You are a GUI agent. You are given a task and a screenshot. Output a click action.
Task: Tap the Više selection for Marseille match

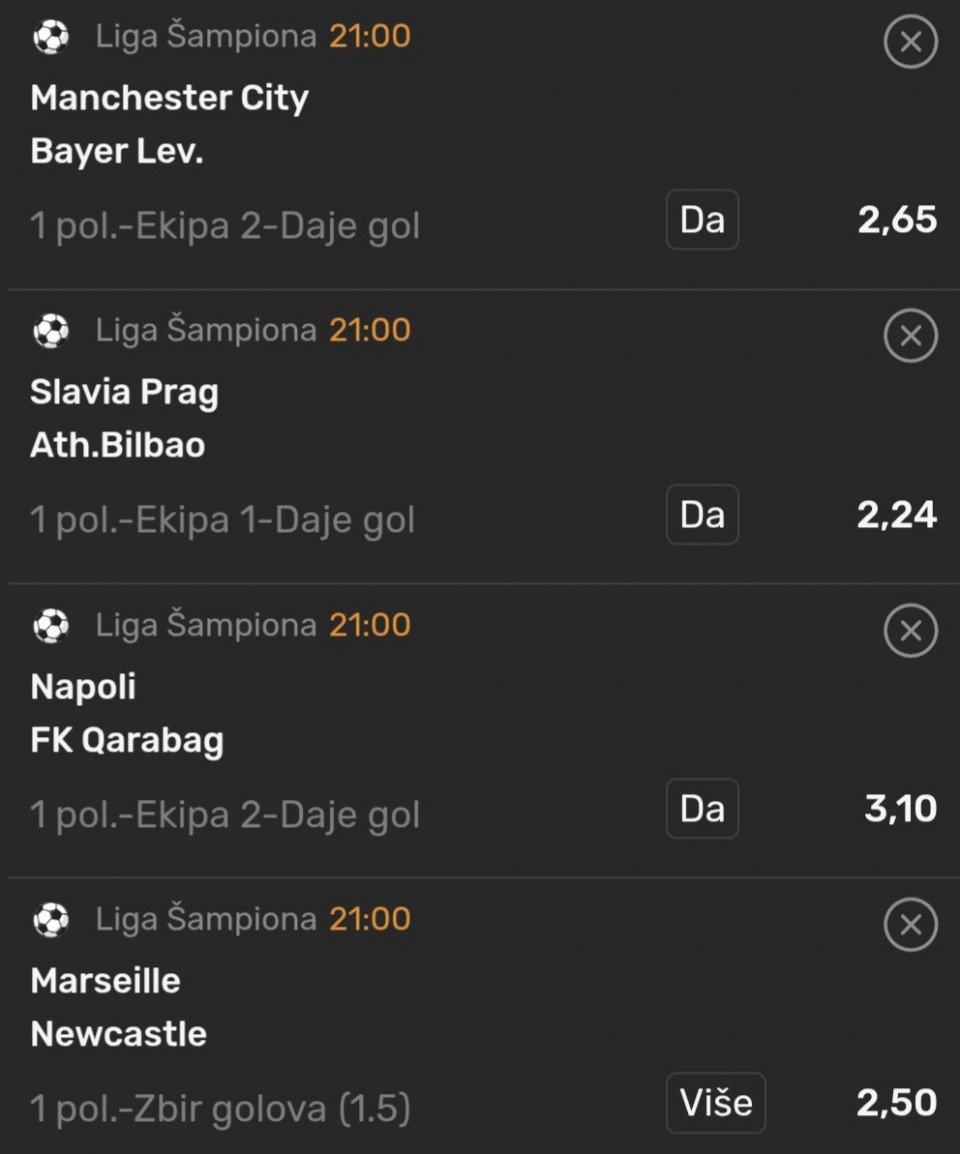click(x=716, y=1103)
